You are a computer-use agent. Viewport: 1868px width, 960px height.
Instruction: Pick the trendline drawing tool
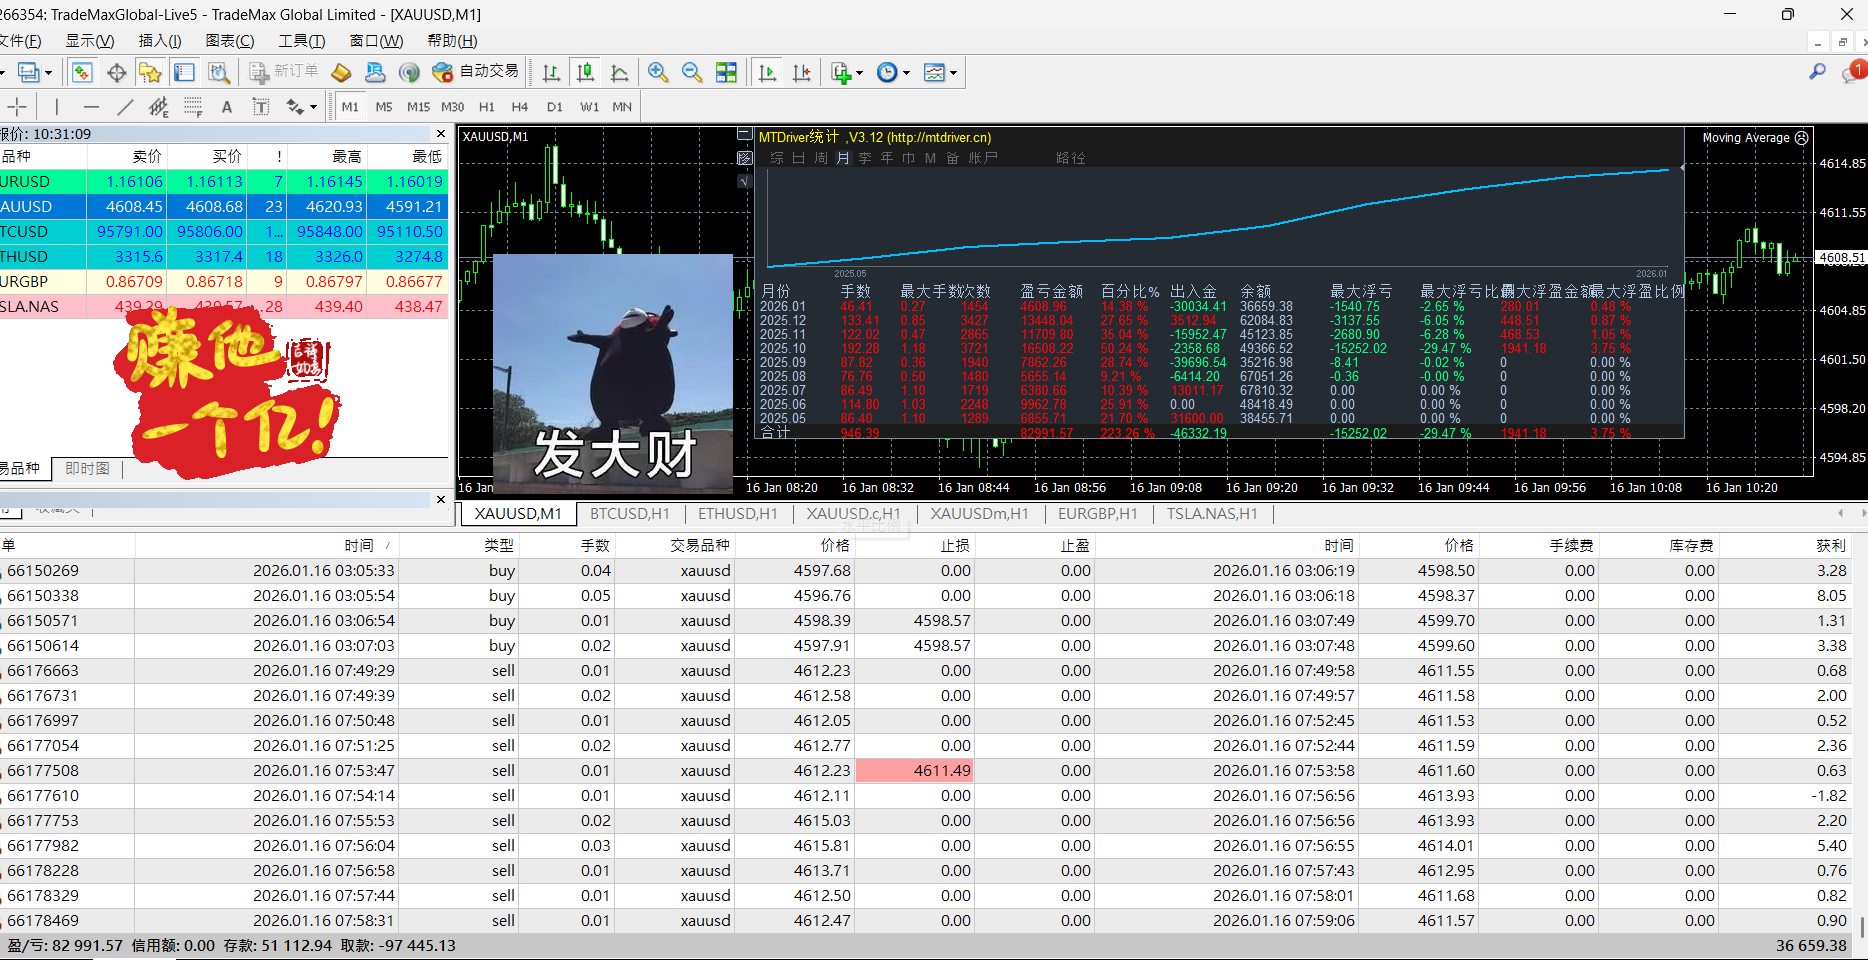125,107
